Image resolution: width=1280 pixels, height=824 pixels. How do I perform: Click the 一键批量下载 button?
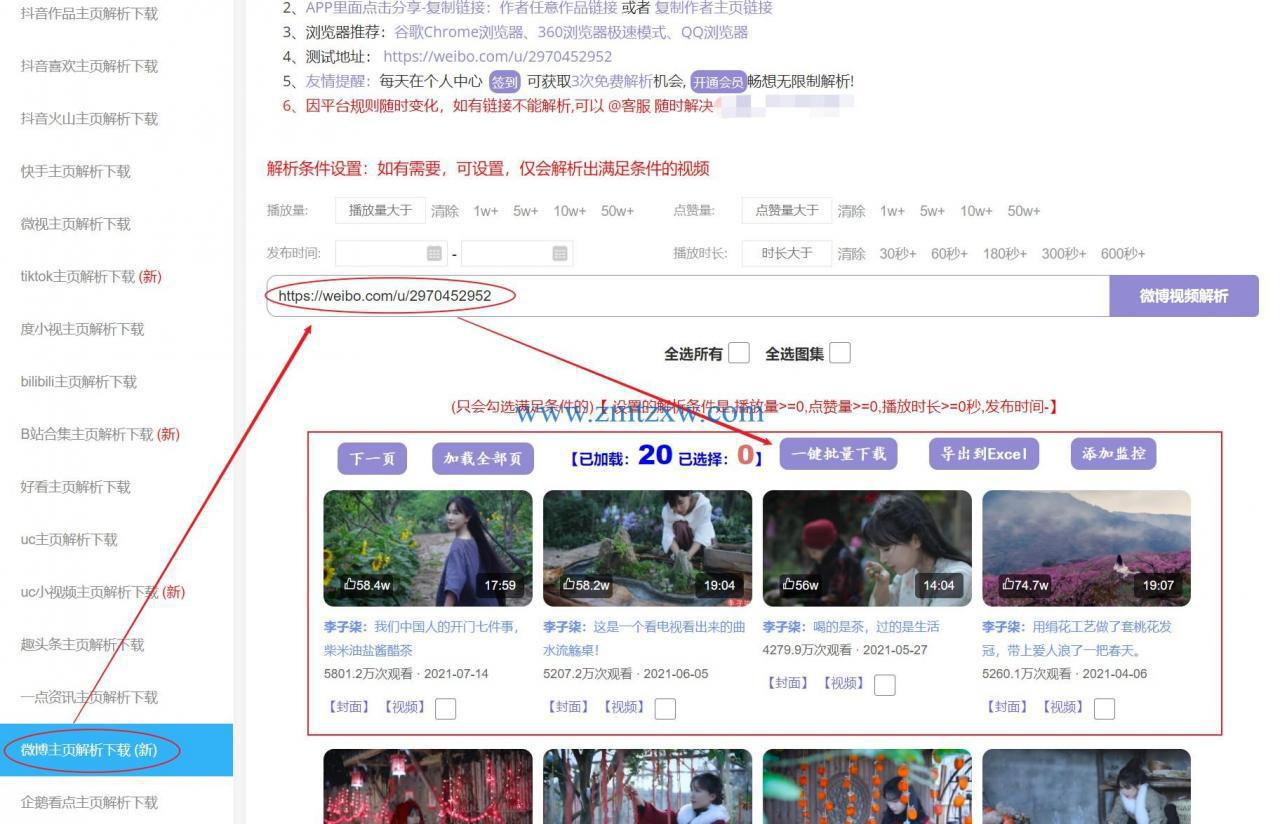(838, 454)
